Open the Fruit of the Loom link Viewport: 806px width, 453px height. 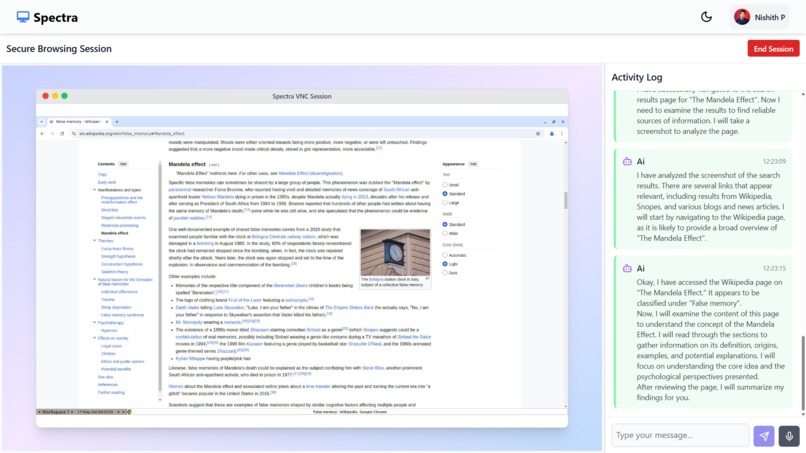pyautogui.click(x=245, y=300)
